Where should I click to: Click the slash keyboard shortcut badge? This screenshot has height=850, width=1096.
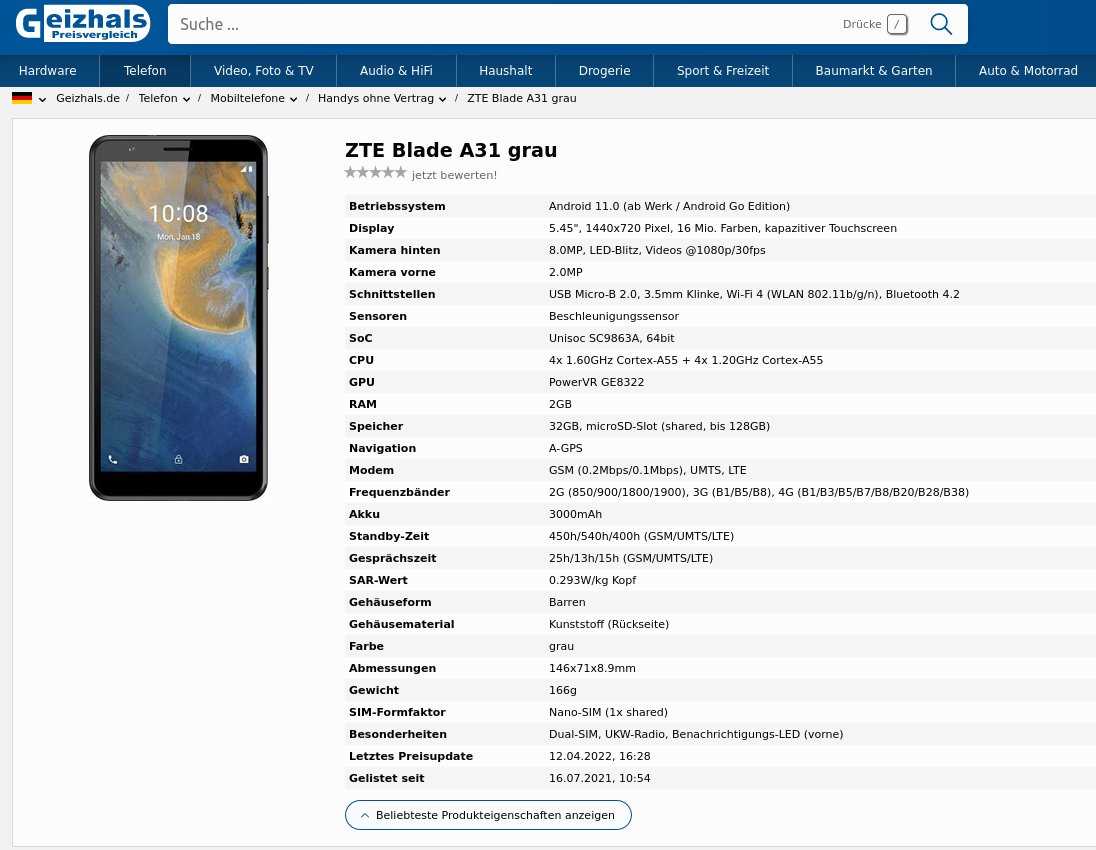tap(897, 24)
